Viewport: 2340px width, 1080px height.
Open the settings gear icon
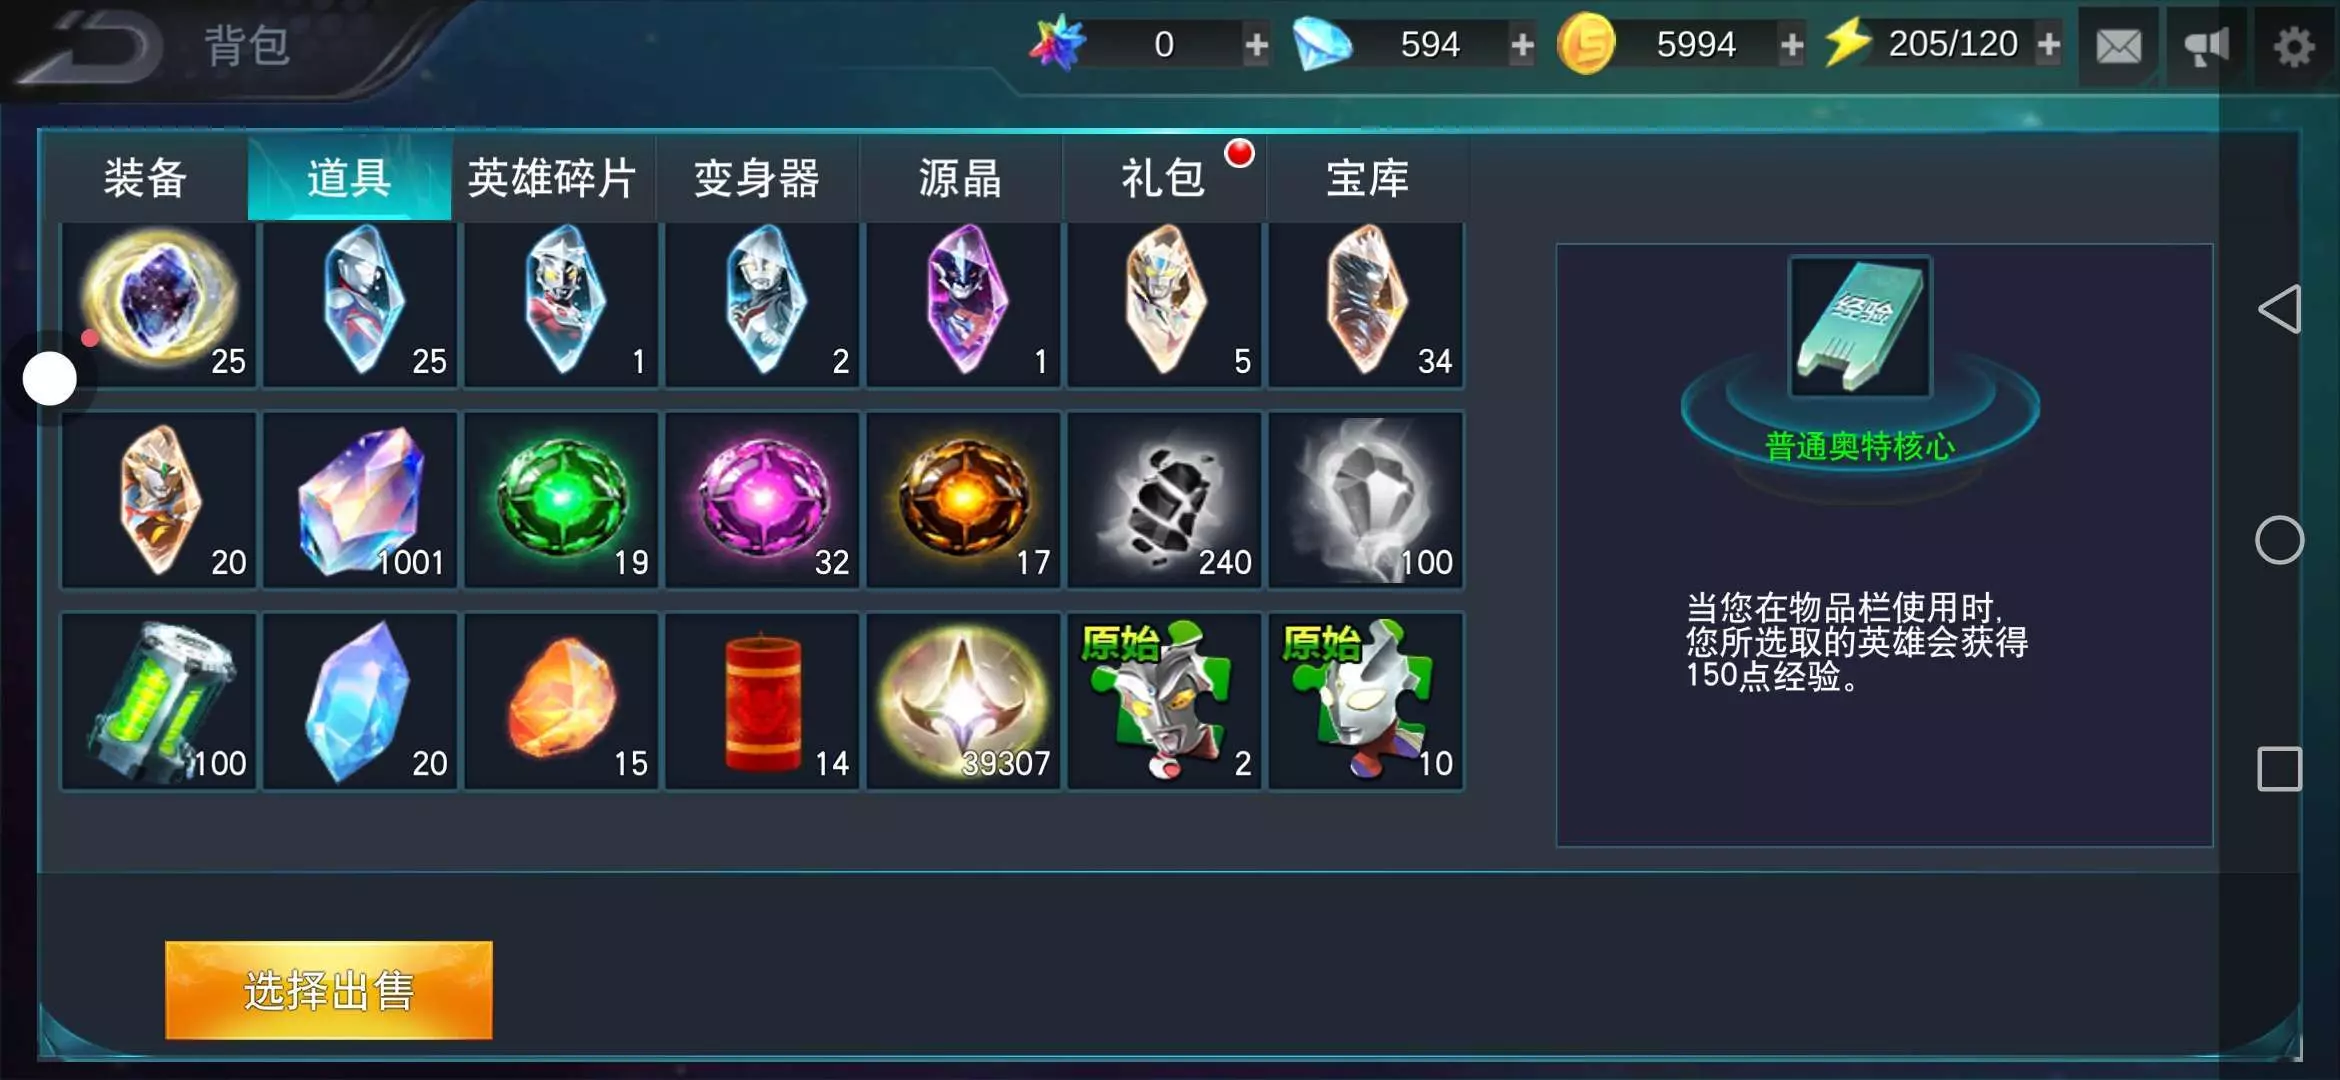click(2294, 46)
